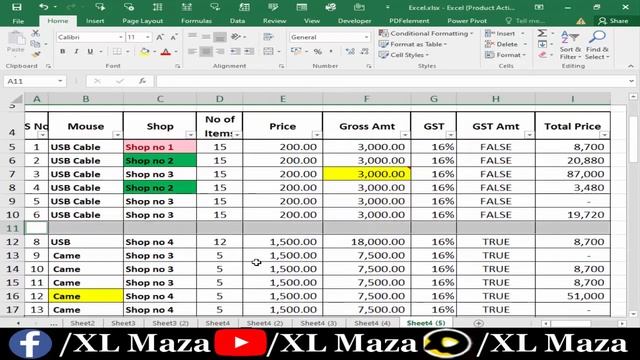Click the Undo arrow icon
The width and height of the screenshot is (640, 360).
click(43, 7)
